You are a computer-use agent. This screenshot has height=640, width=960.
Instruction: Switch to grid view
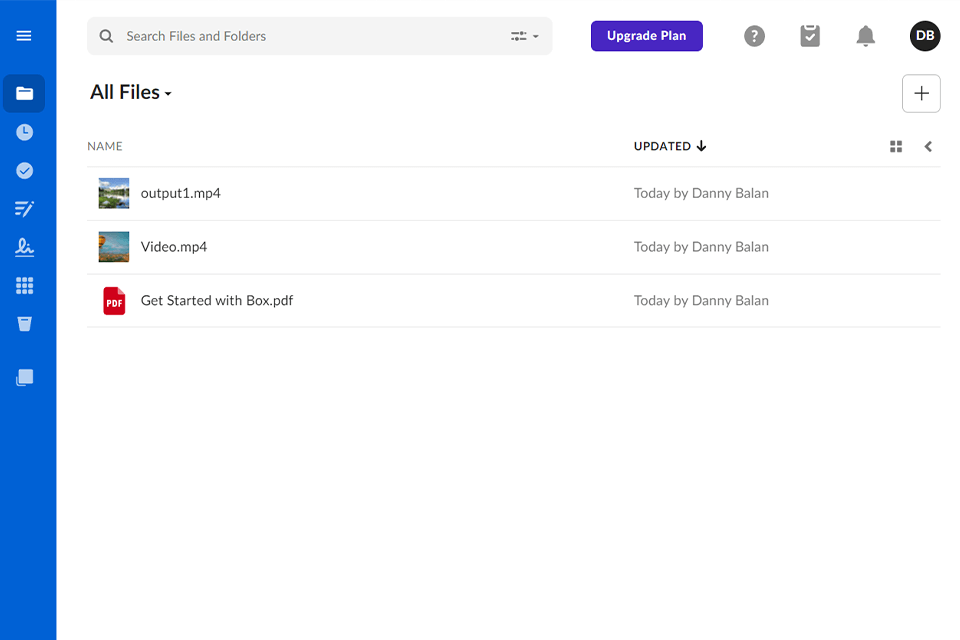pos(896,146)
